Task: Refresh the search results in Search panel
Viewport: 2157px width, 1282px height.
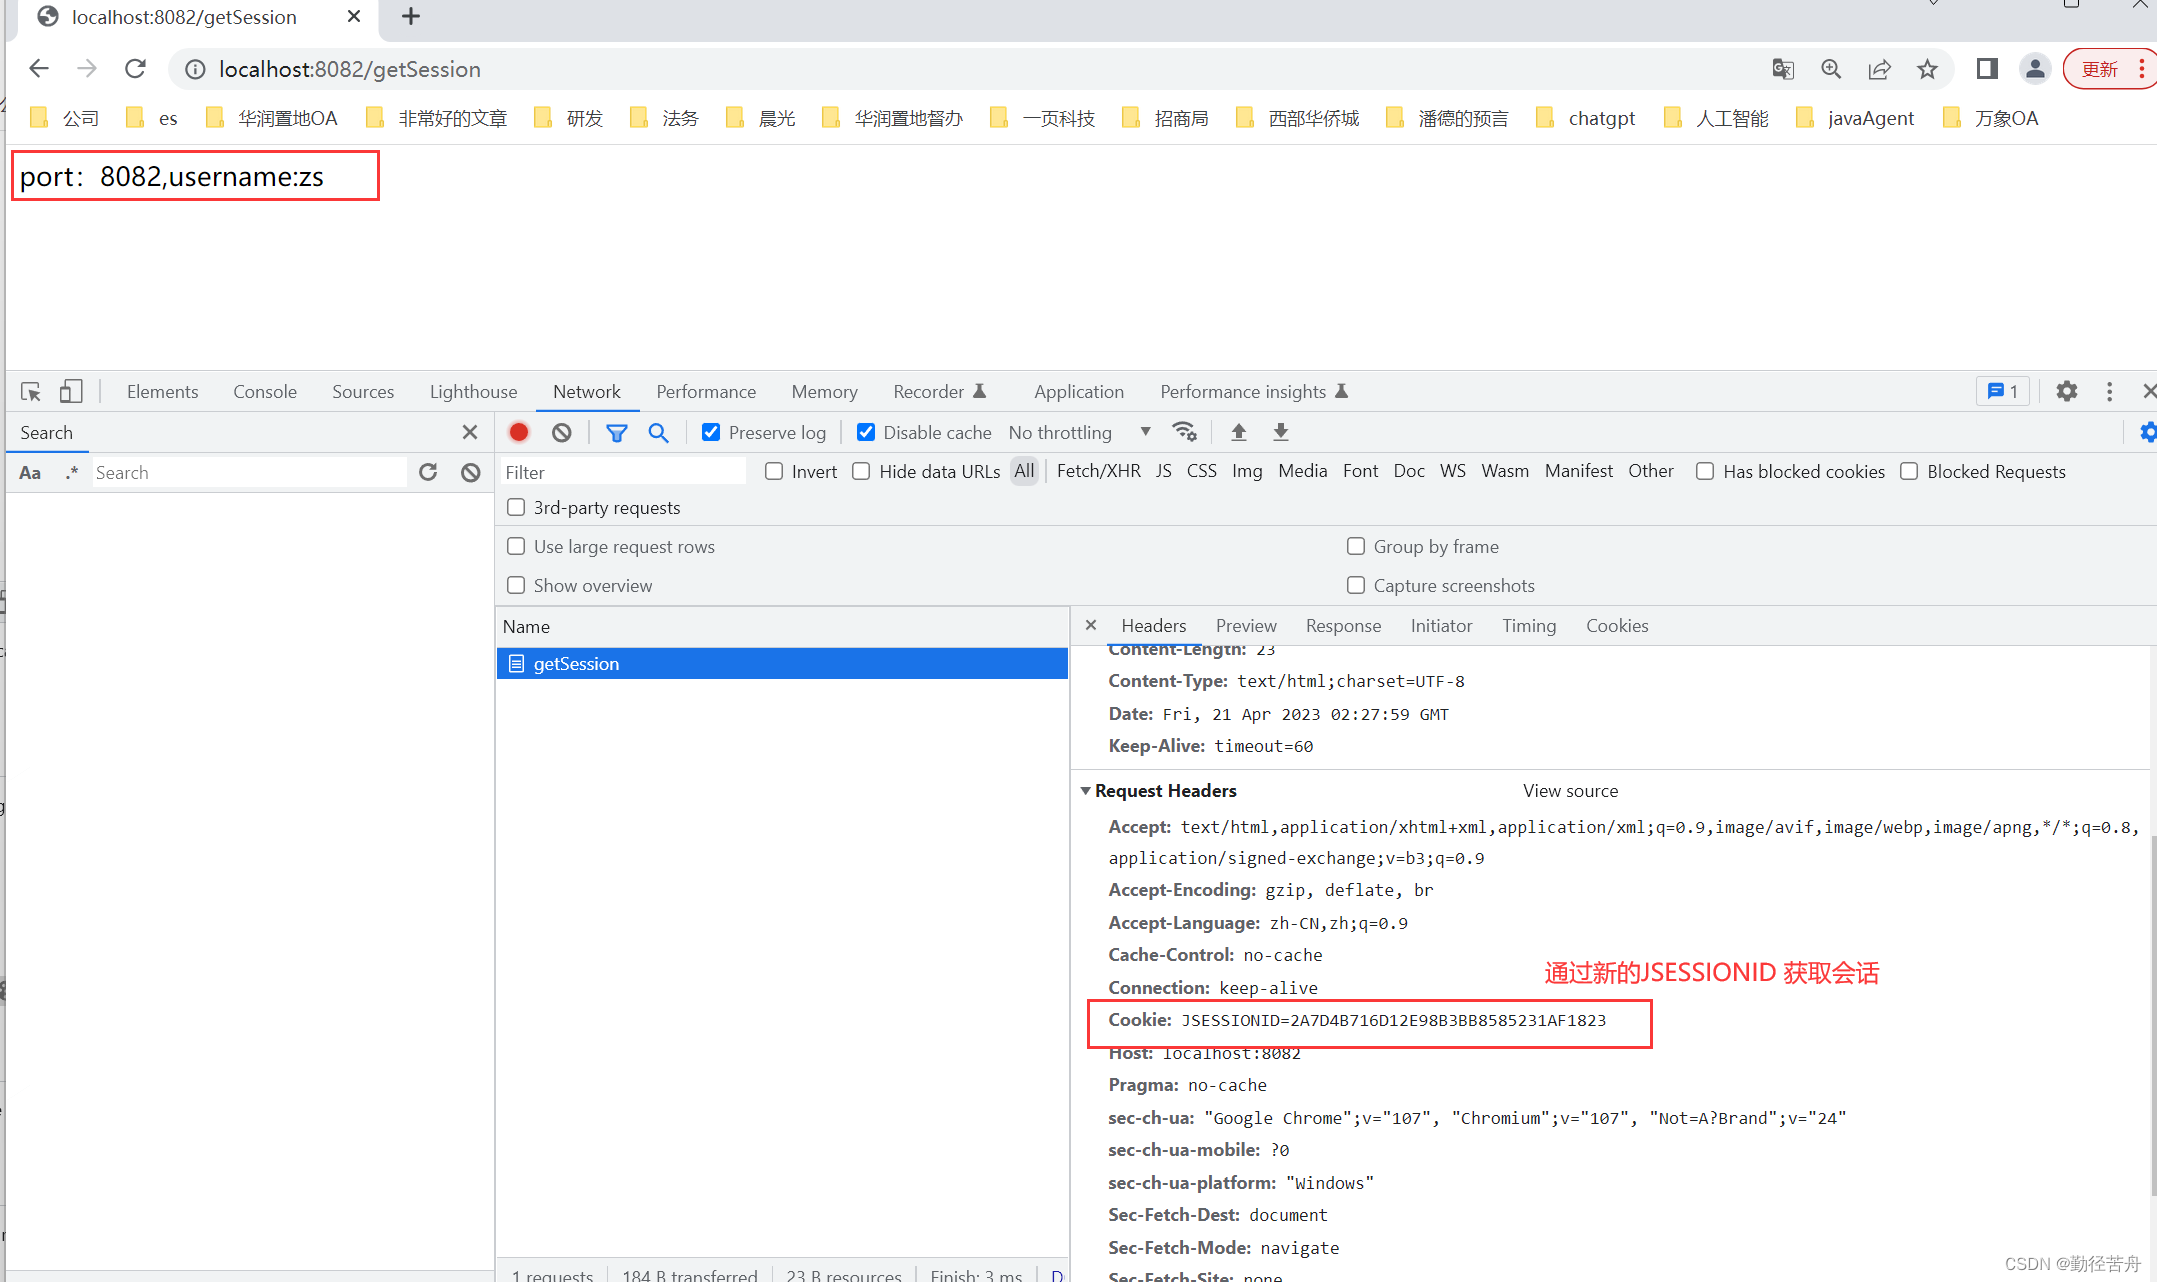Action: pos(428,472)
